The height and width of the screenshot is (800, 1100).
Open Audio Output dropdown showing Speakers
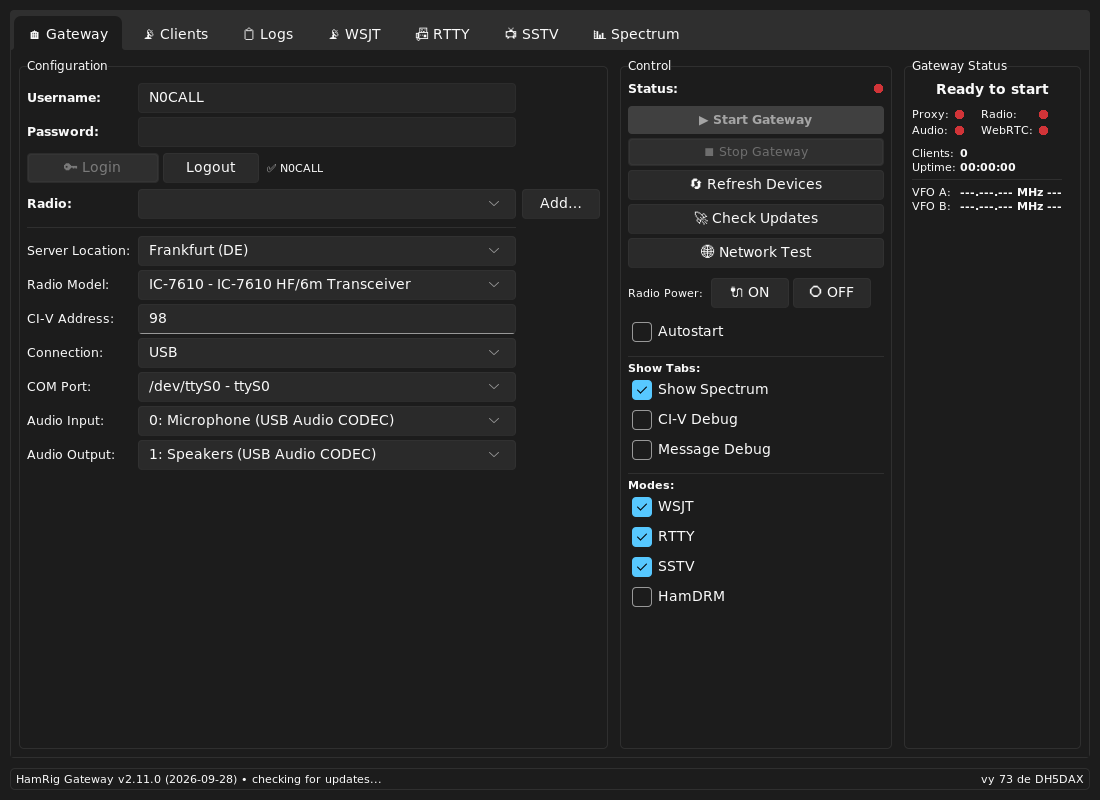click(327, 455)
